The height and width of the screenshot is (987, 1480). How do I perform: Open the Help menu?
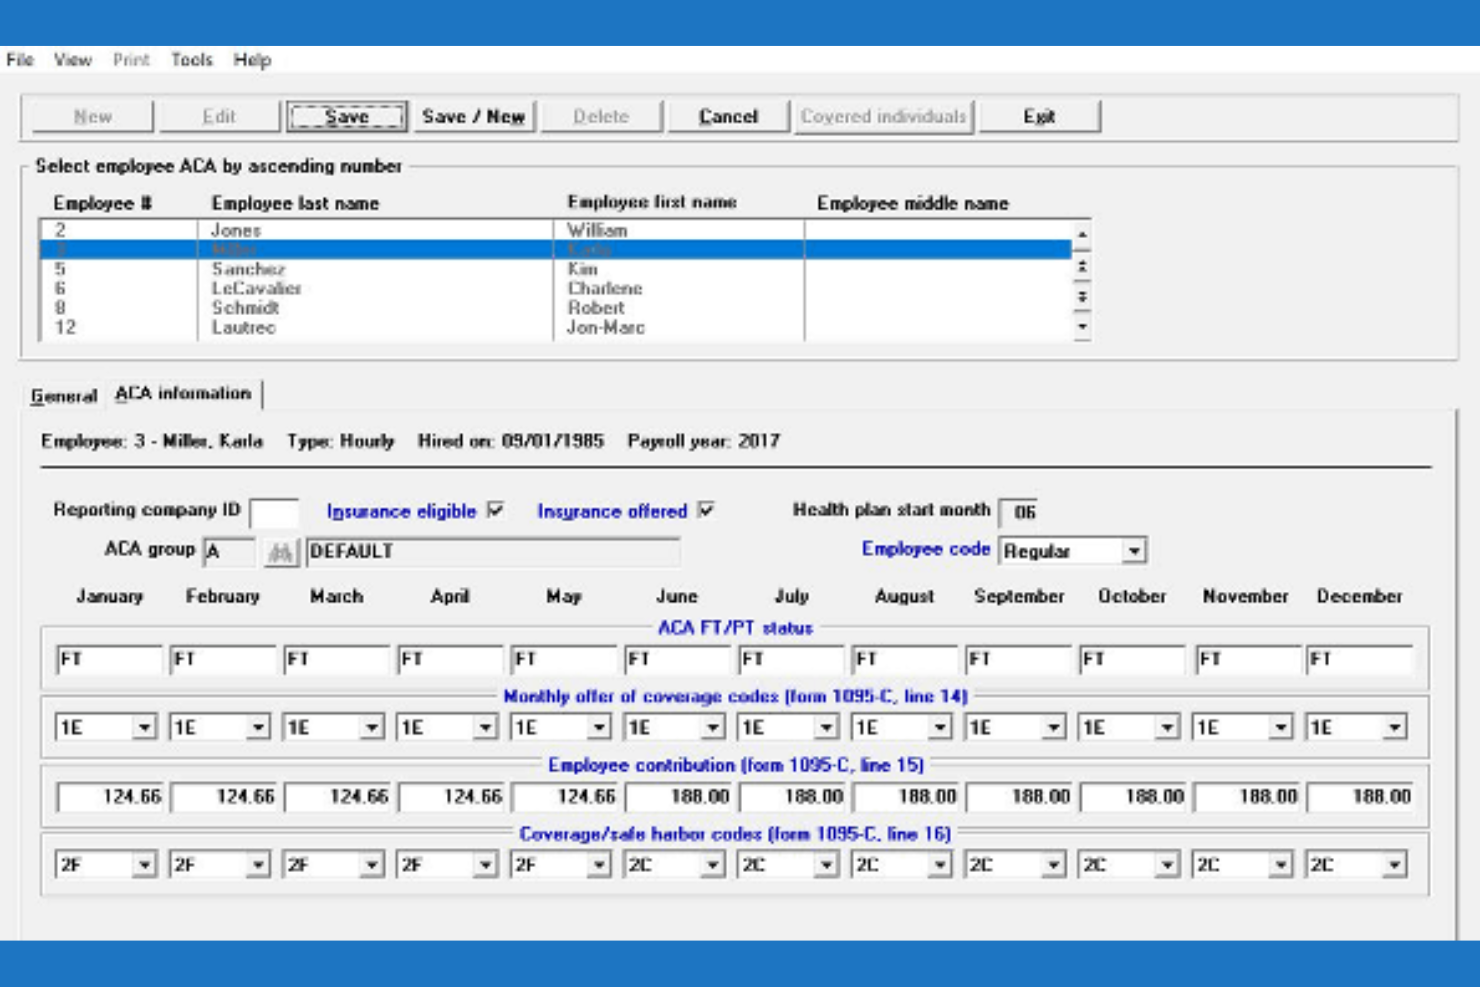tap(252, 60)
